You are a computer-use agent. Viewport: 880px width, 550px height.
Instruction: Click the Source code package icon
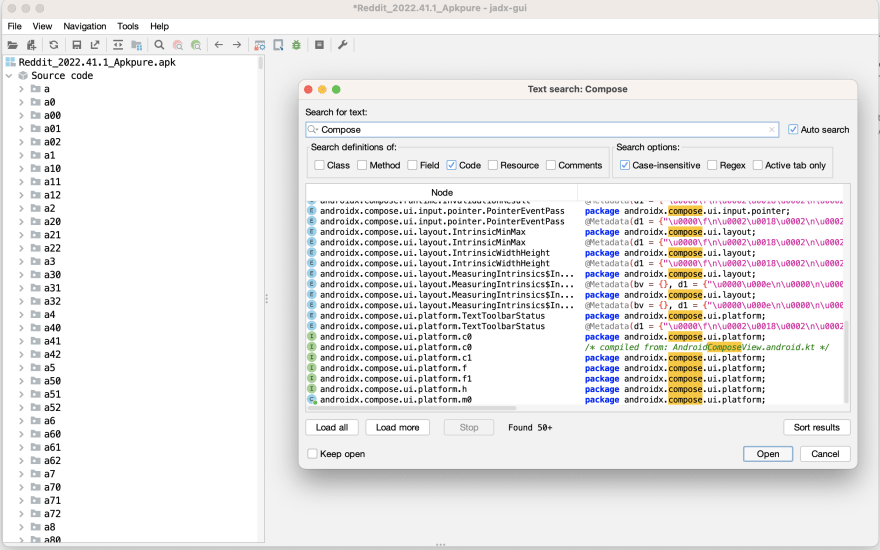[23, 75]
